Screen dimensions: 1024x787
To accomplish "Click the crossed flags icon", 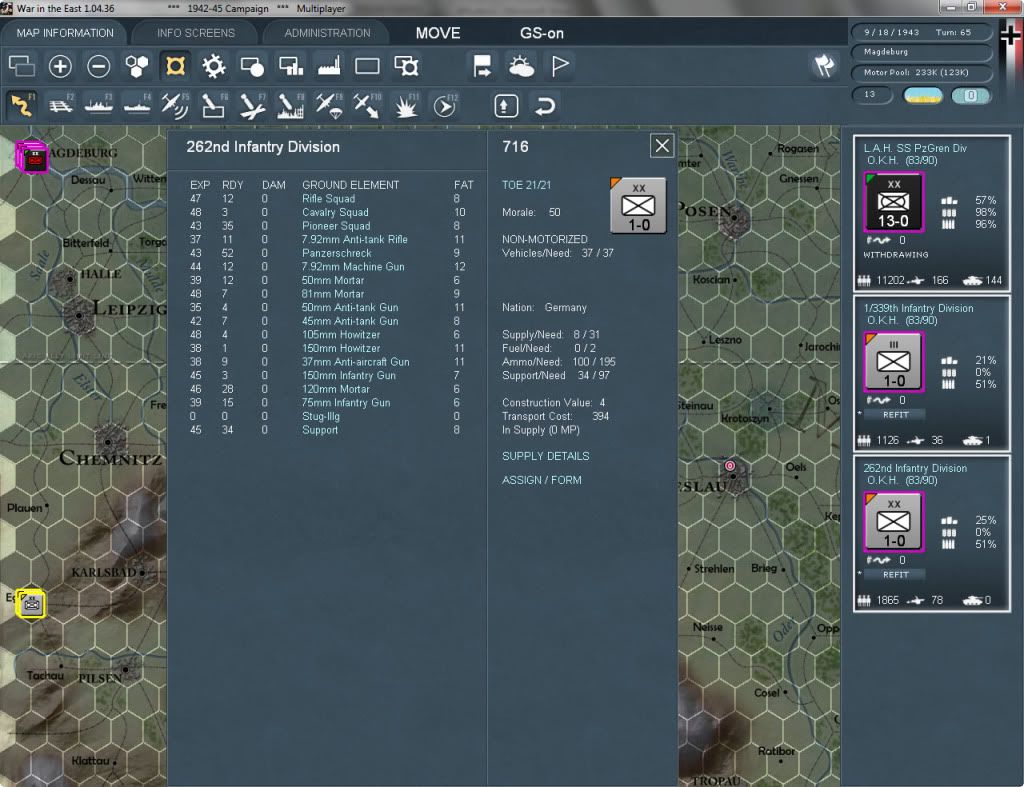I will [824, 65].
